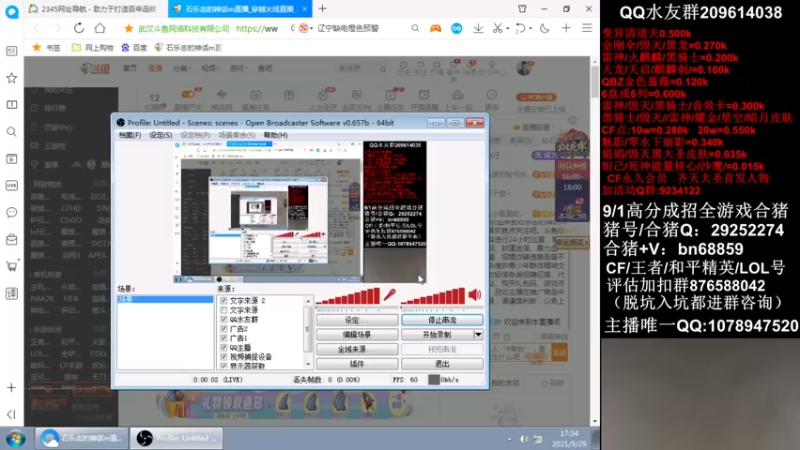
Task: Open the search engine selector dropdown
Action: tap(312, 29)
